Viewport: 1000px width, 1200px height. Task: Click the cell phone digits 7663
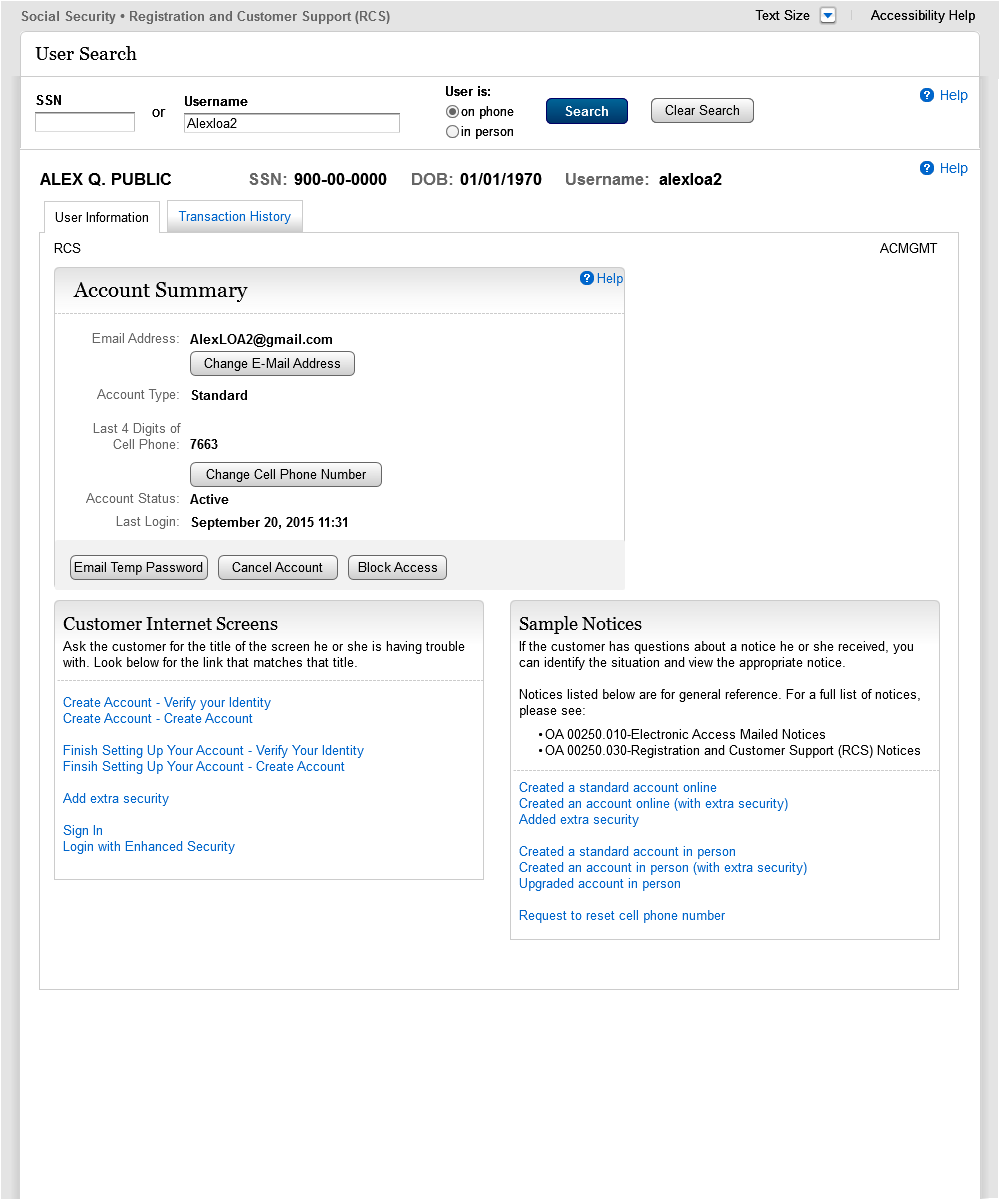(204, 444)
